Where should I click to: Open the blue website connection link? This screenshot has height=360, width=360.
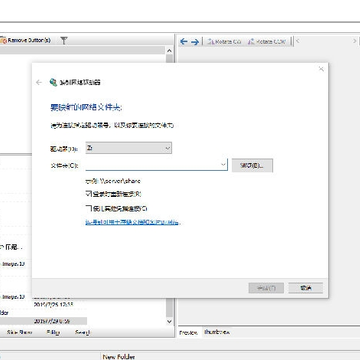[x=133, y=222]
